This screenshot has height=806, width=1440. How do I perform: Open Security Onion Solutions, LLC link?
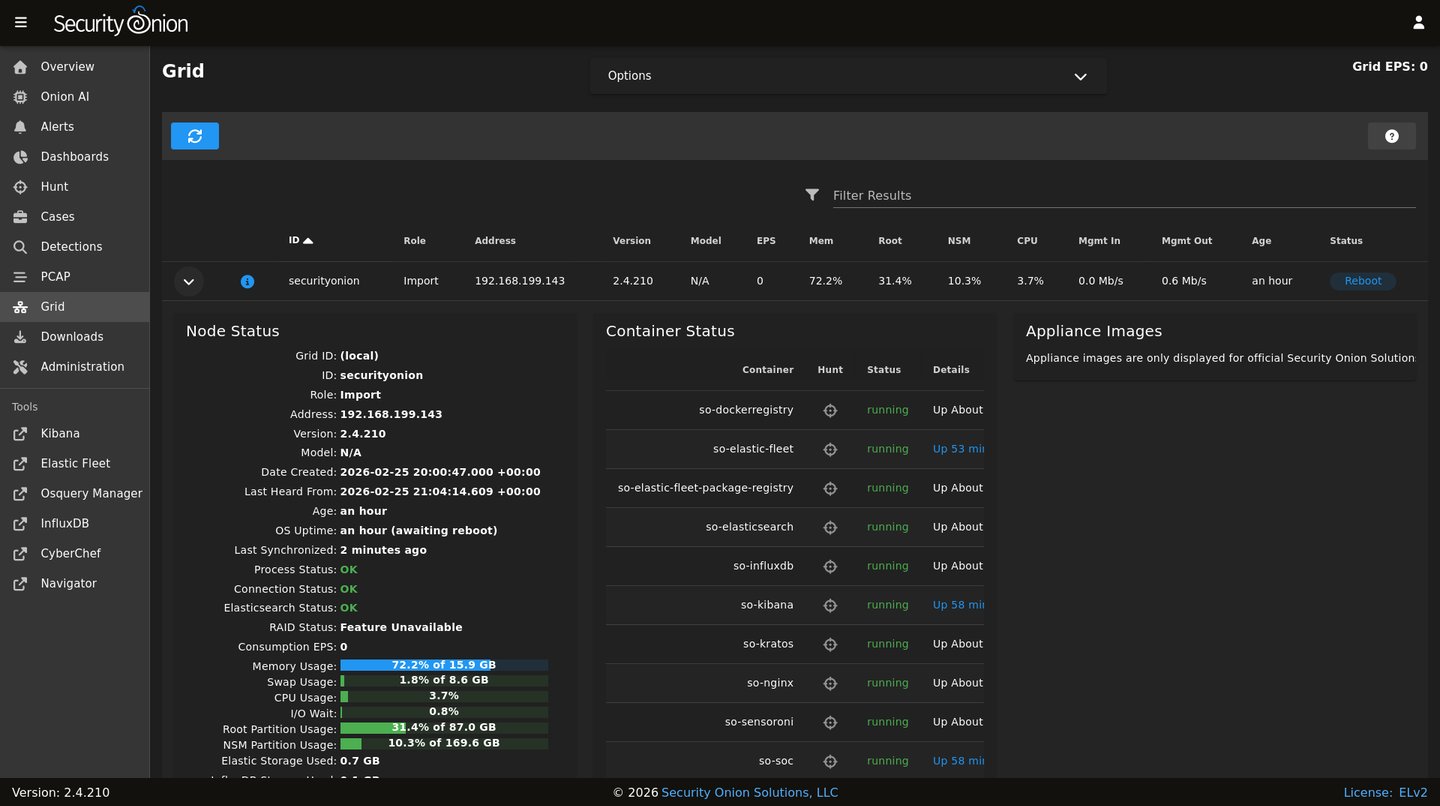[x=749, y=793]
